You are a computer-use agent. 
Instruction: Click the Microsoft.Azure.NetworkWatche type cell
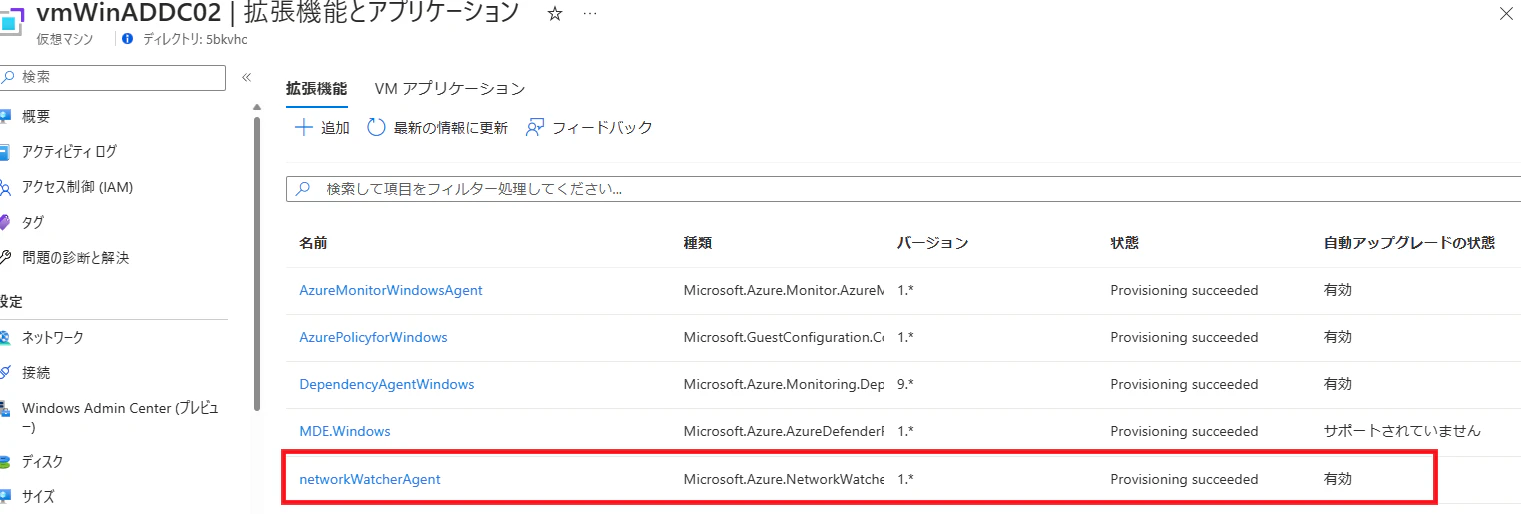(784, 479)
